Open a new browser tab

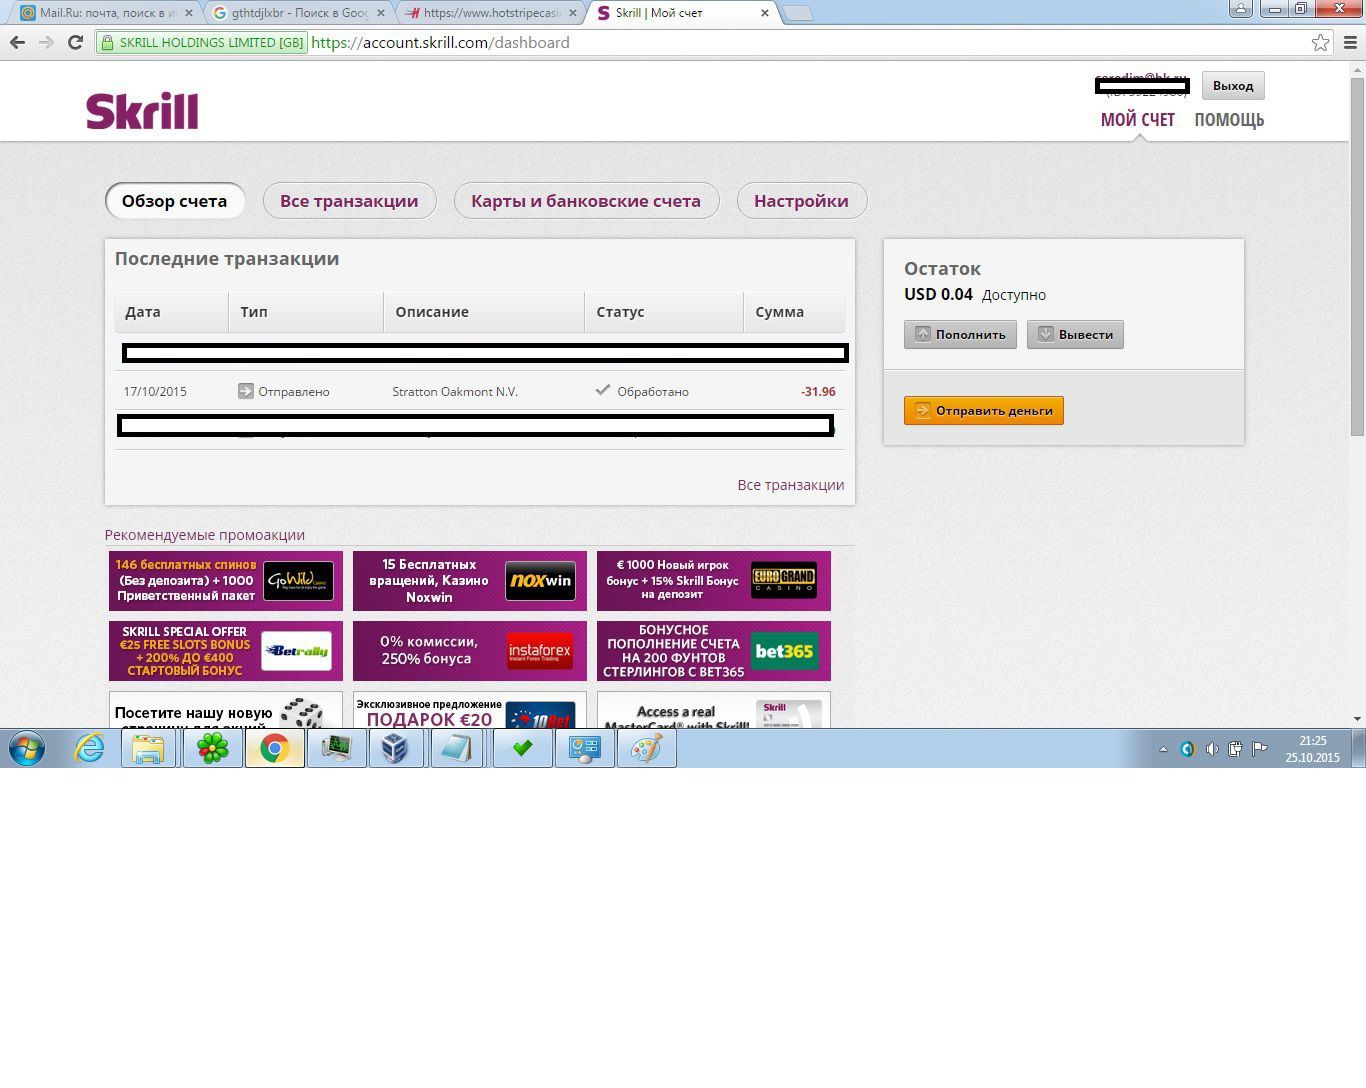tap(797, 13)
